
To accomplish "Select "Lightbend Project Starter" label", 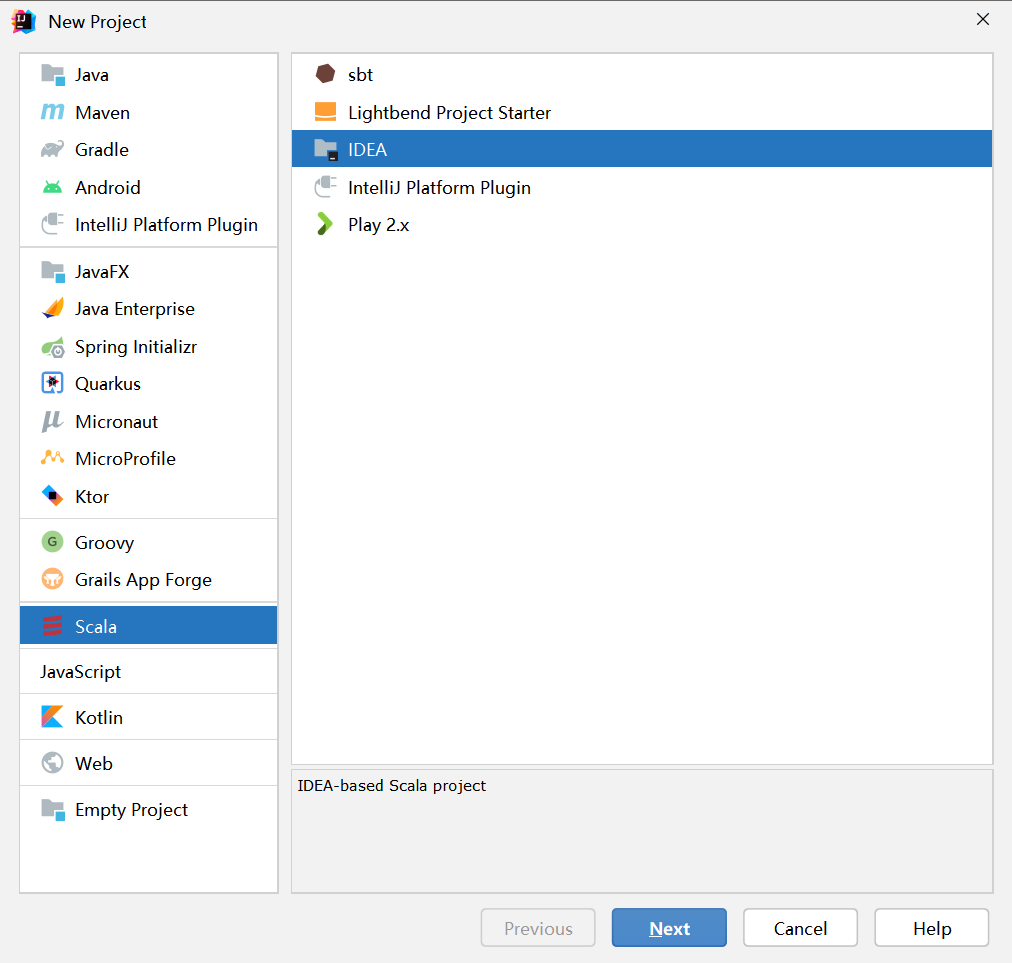I will tap(450, 113).
